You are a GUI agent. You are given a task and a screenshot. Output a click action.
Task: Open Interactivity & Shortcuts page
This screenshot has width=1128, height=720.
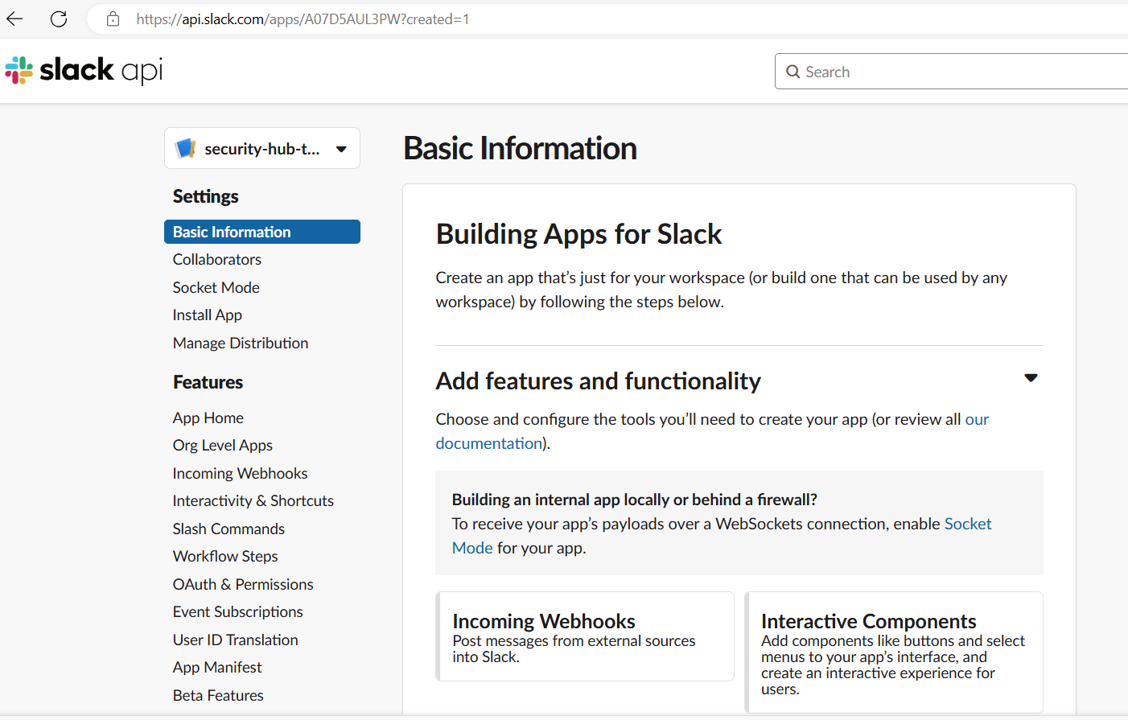click(x=253, y=501)
